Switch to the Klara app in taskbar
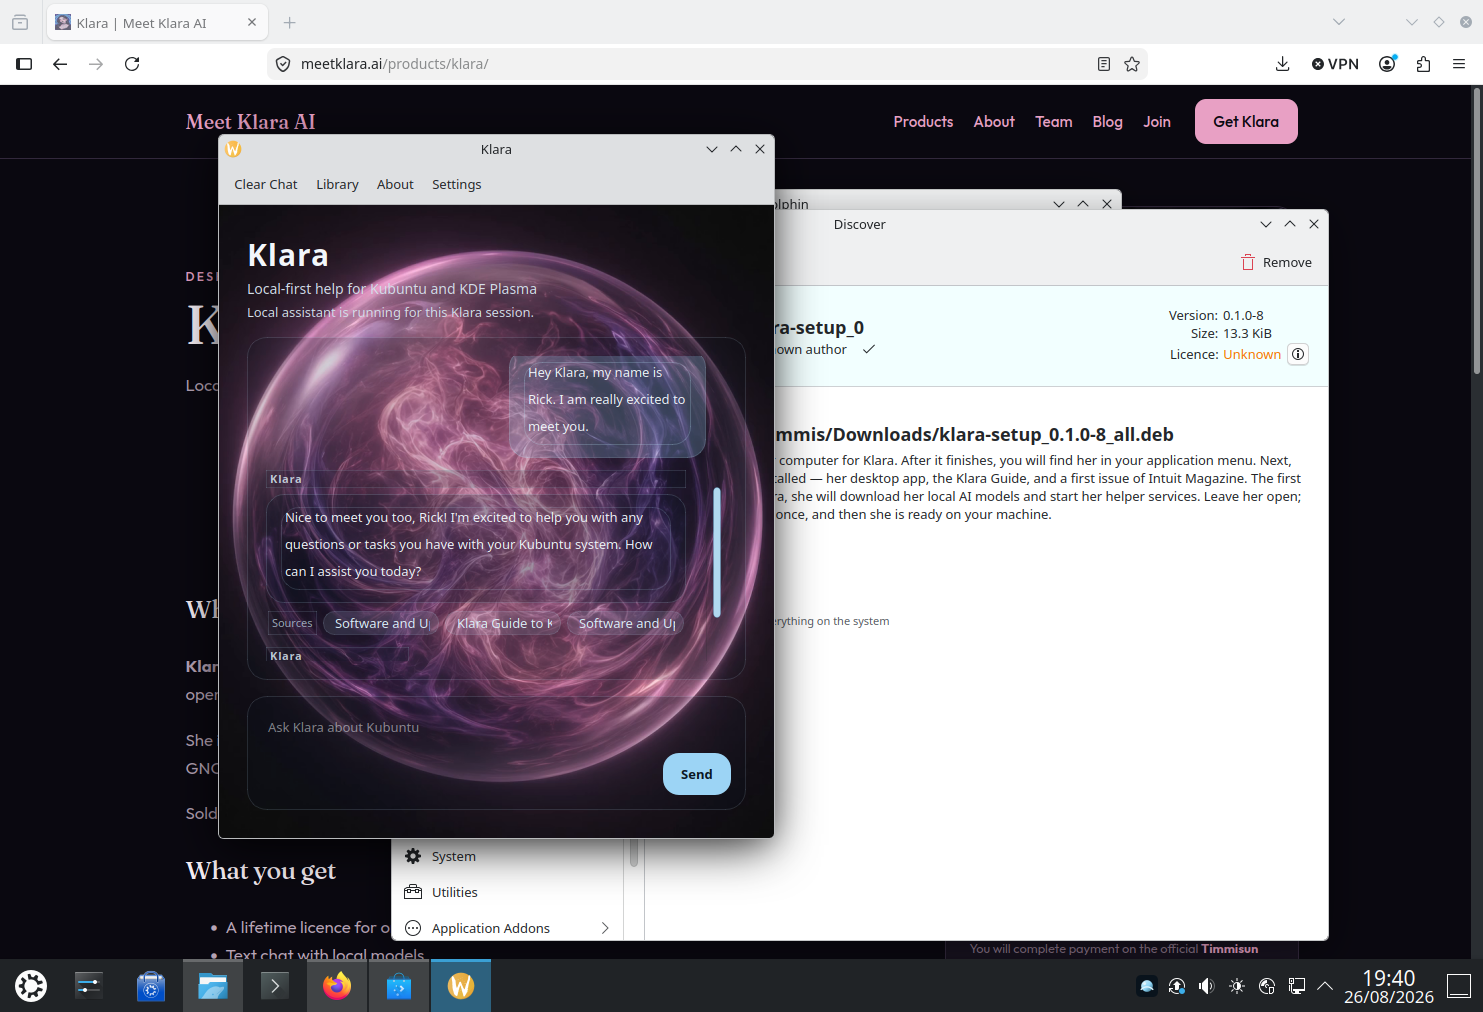This screenshot has width=1483, height=1012. click(x=460, y=986)
